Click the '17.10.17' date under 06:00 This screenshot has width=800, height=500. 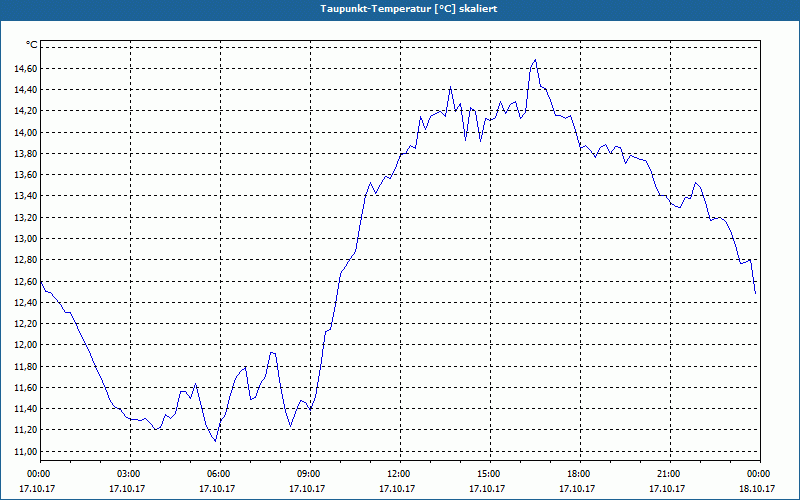pos(217,488)
